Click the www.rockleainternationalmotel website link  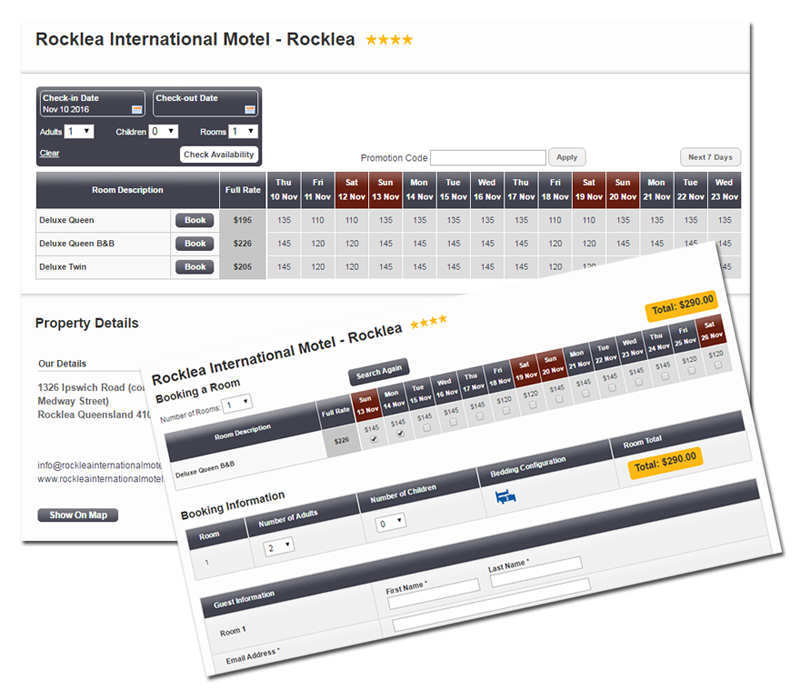point(101,479)
